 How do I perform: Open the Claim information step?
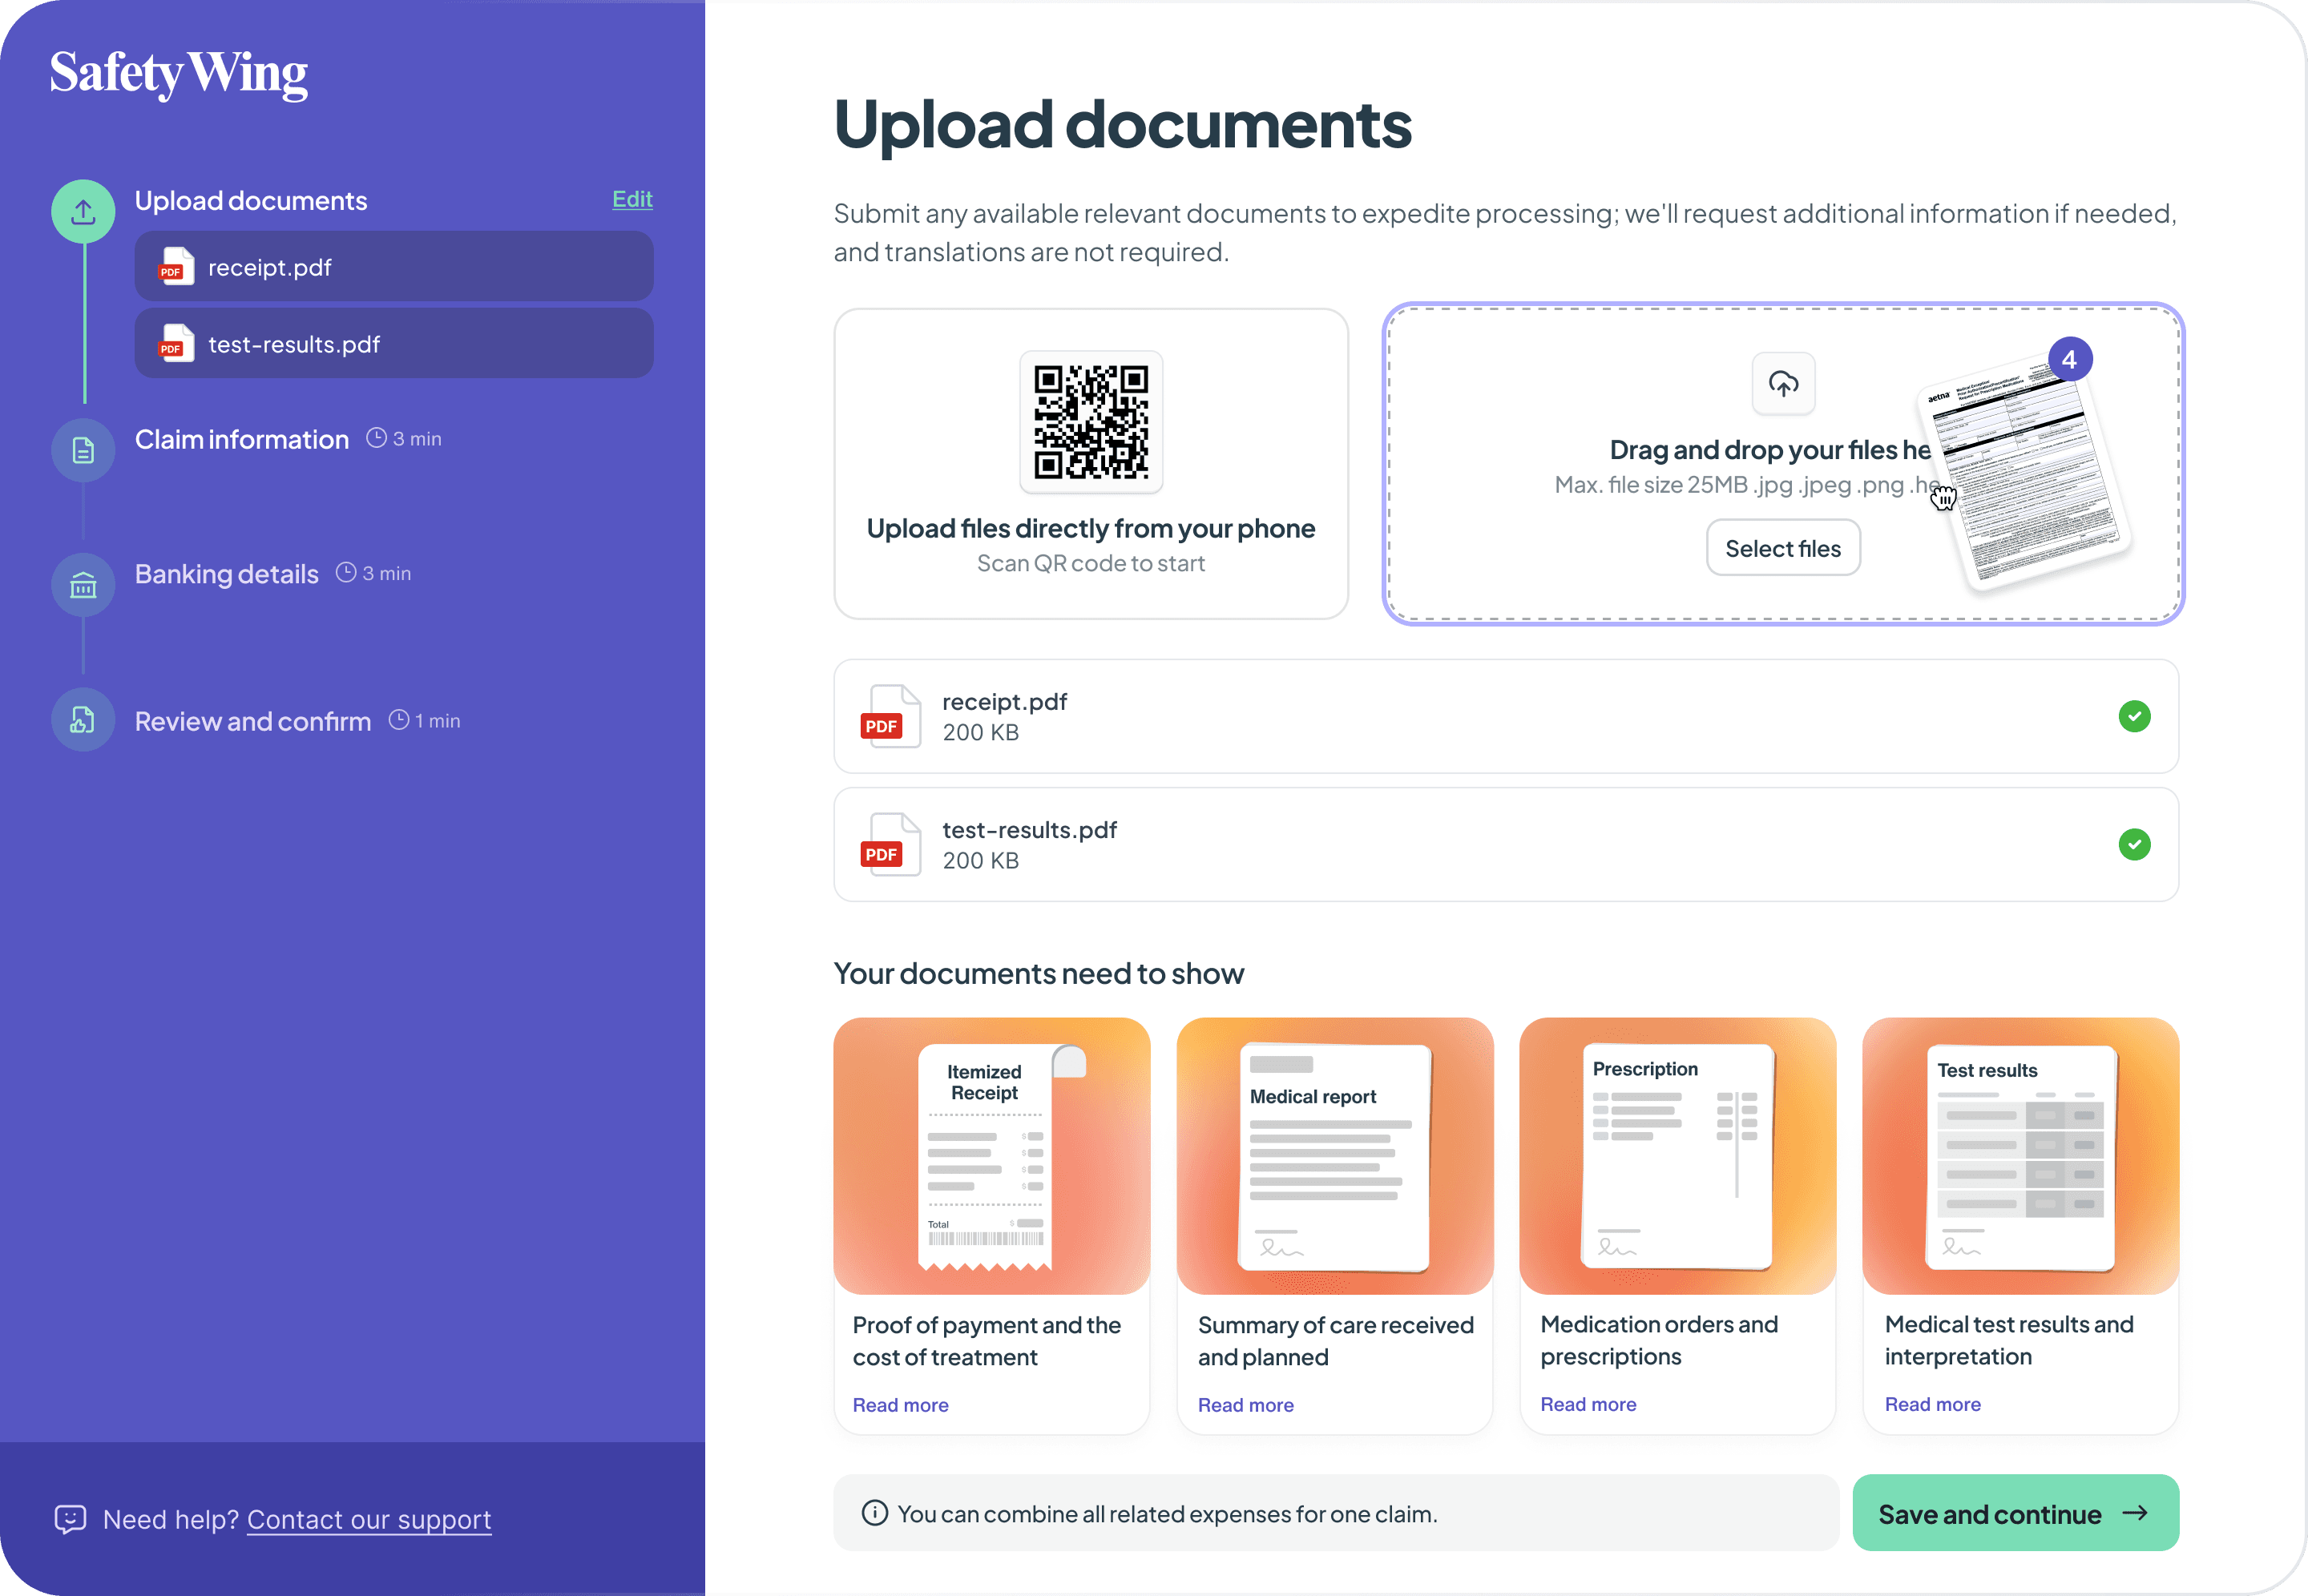click(242, 439)
